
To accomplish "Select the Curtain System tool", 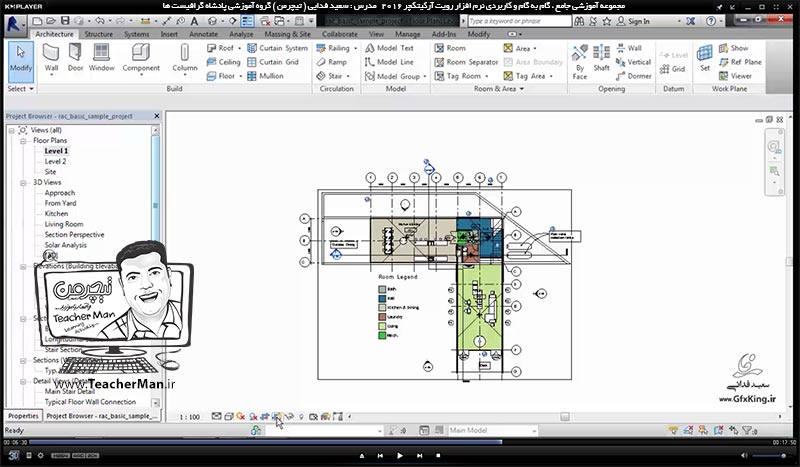I will tap(278, 48).
